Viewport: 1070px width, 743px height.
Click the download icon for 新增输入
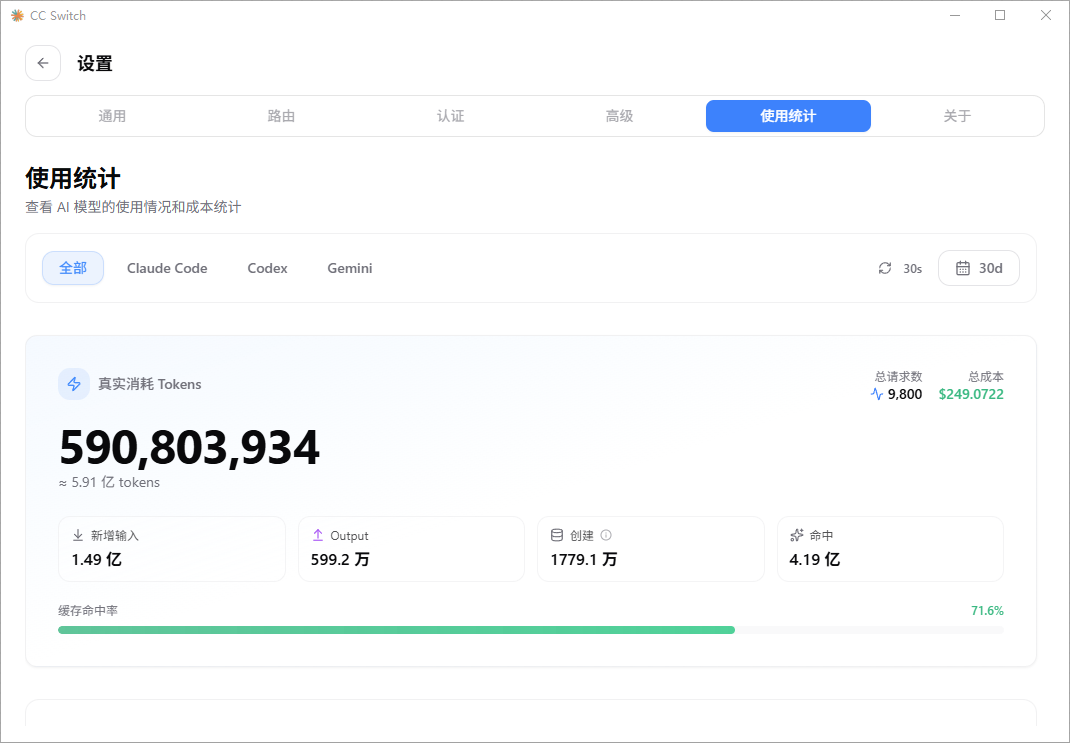coord(78,535)
